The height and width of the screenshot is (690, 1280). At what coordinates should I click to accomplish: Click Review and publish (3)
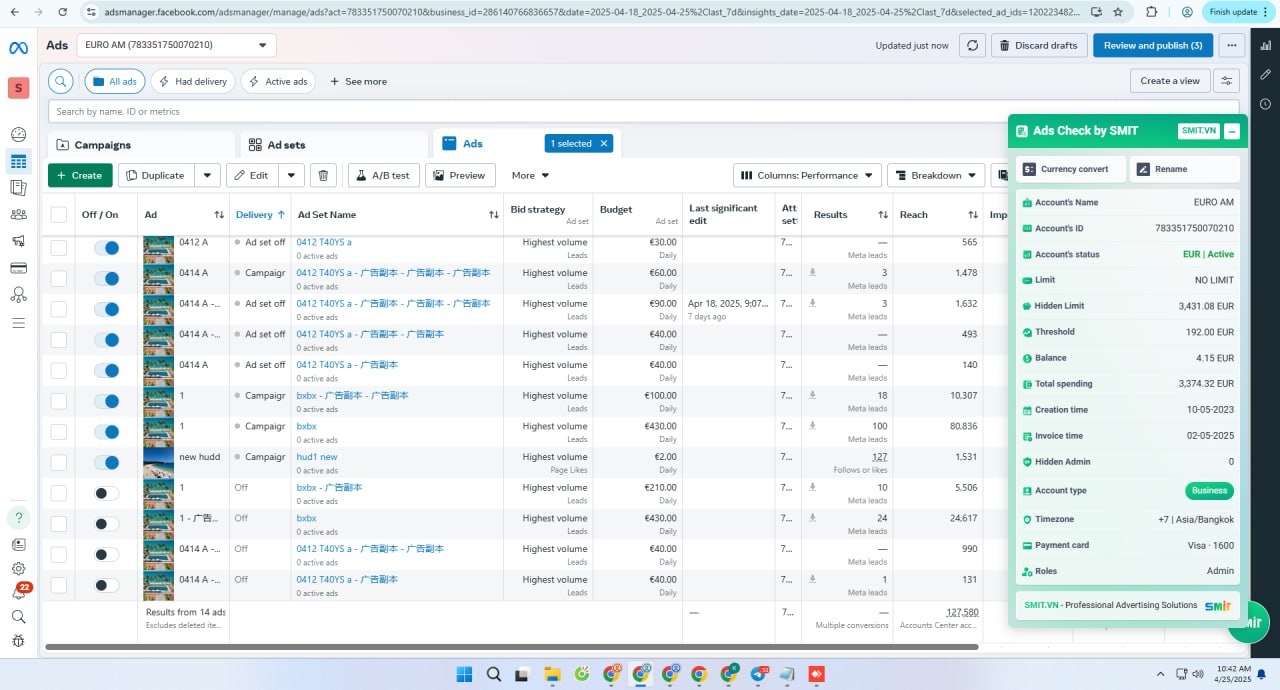pyautogui.click(x=1153, y=45)
